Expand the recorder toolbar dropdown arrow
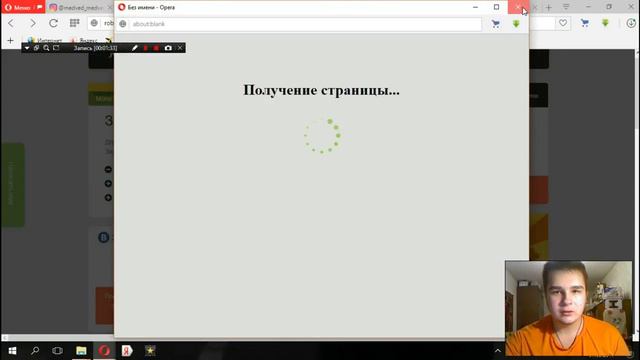Viewport: 640px width, 360px height. (27, 48)
